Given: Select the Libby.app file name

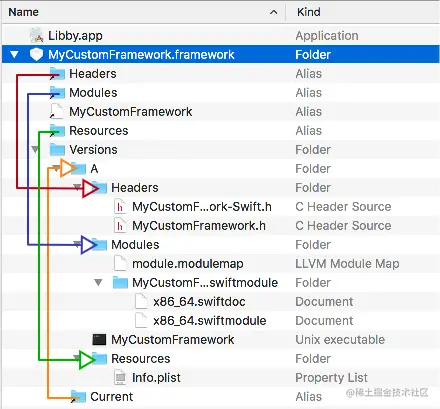Looking at the screenshot, I should pyautogui.click(x=75, y=36).
